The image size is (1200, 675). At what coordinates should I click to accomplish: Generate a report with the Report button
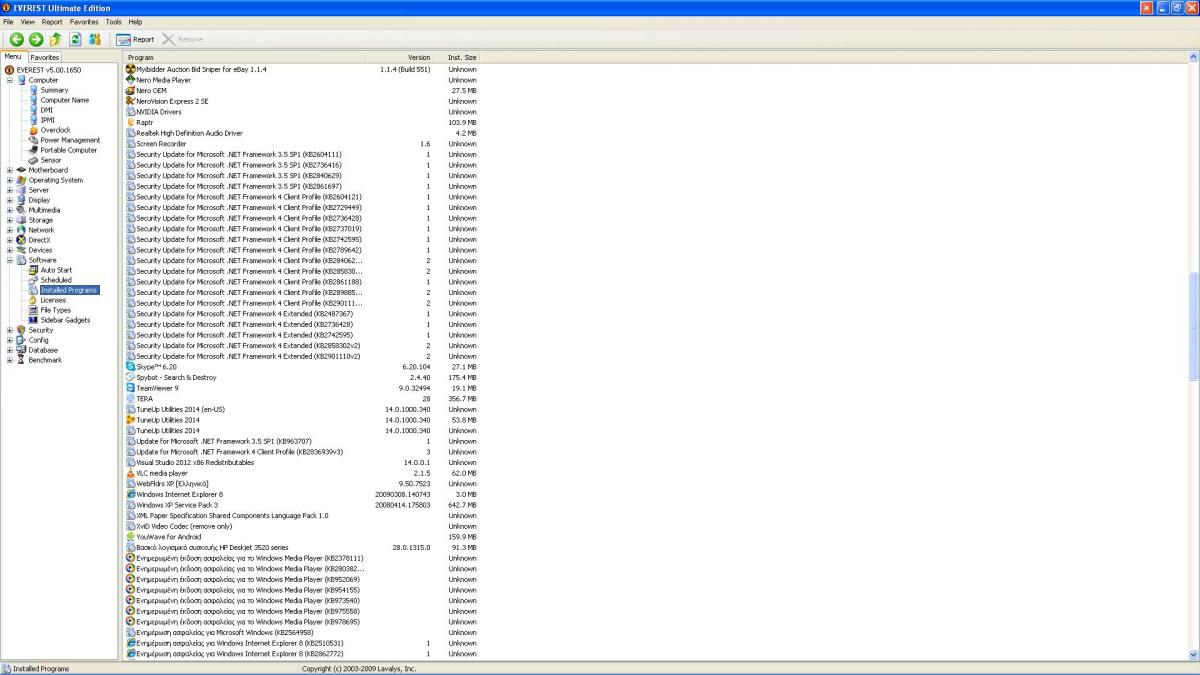[x=135, y=39]
